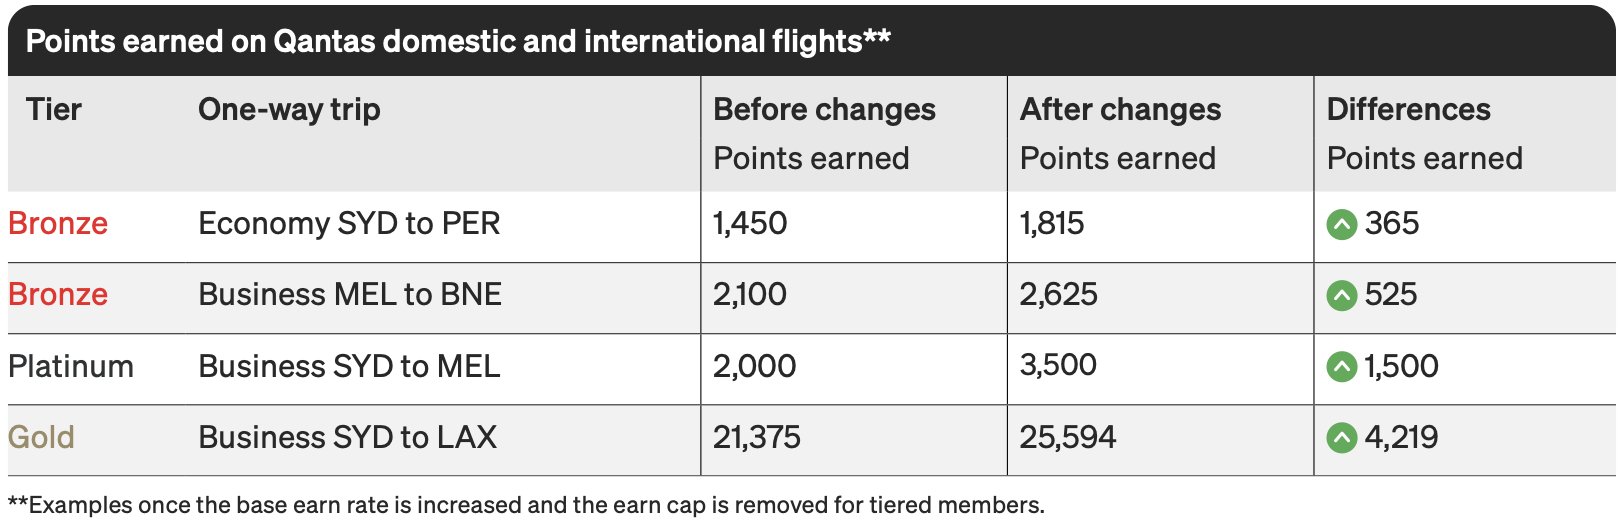Click the Before changes column header

(x=824, y=110)
